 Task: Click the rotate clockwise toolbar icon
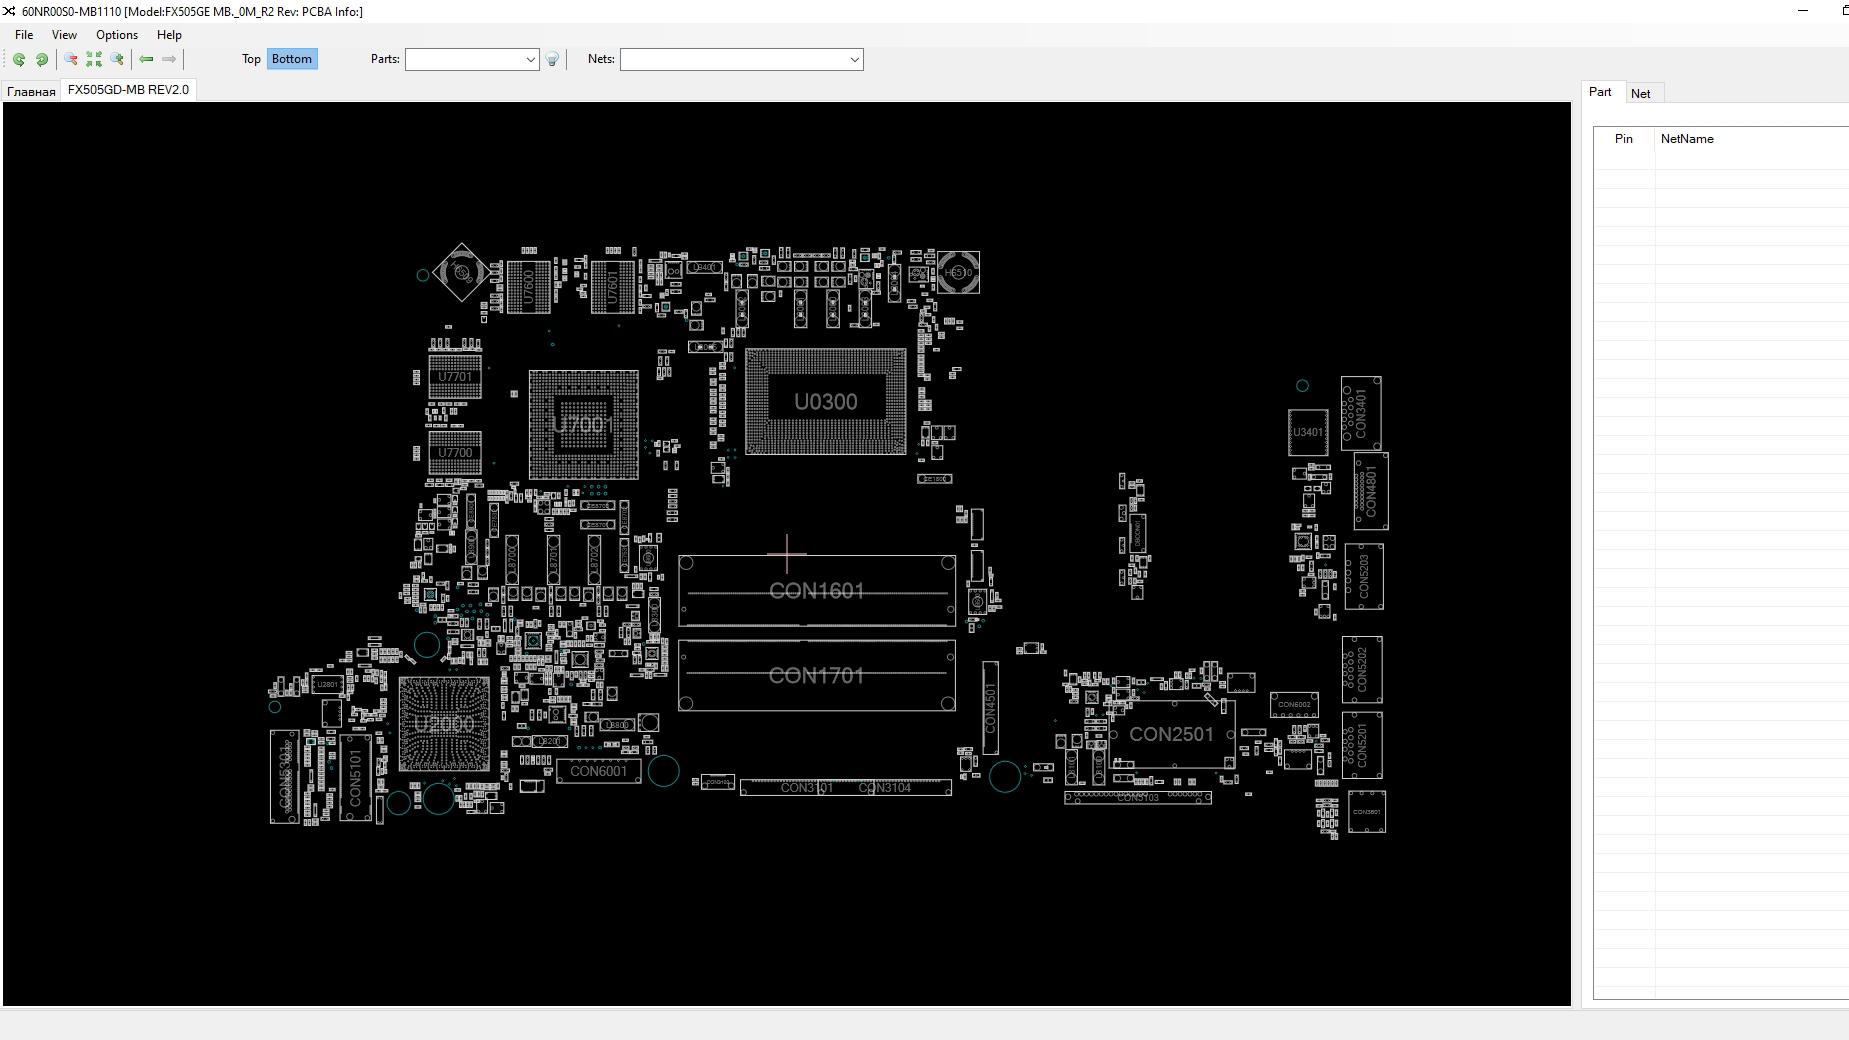(42, 60)
